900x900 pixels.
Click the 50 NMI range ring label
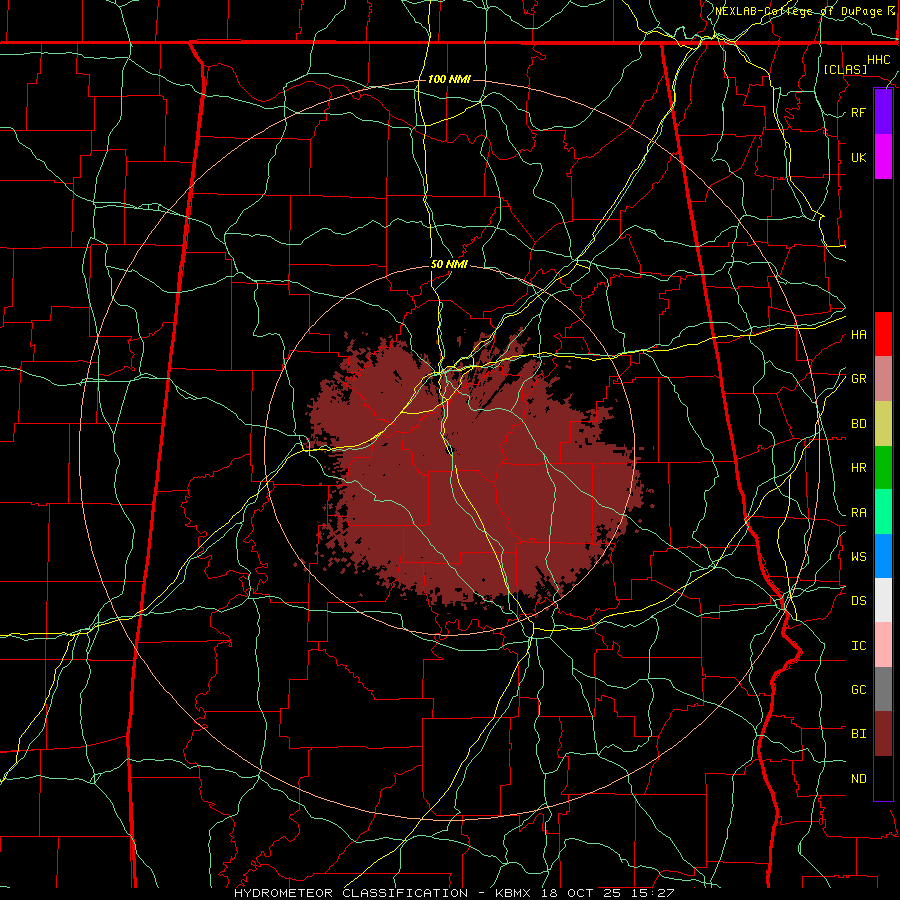click(449, 265)
